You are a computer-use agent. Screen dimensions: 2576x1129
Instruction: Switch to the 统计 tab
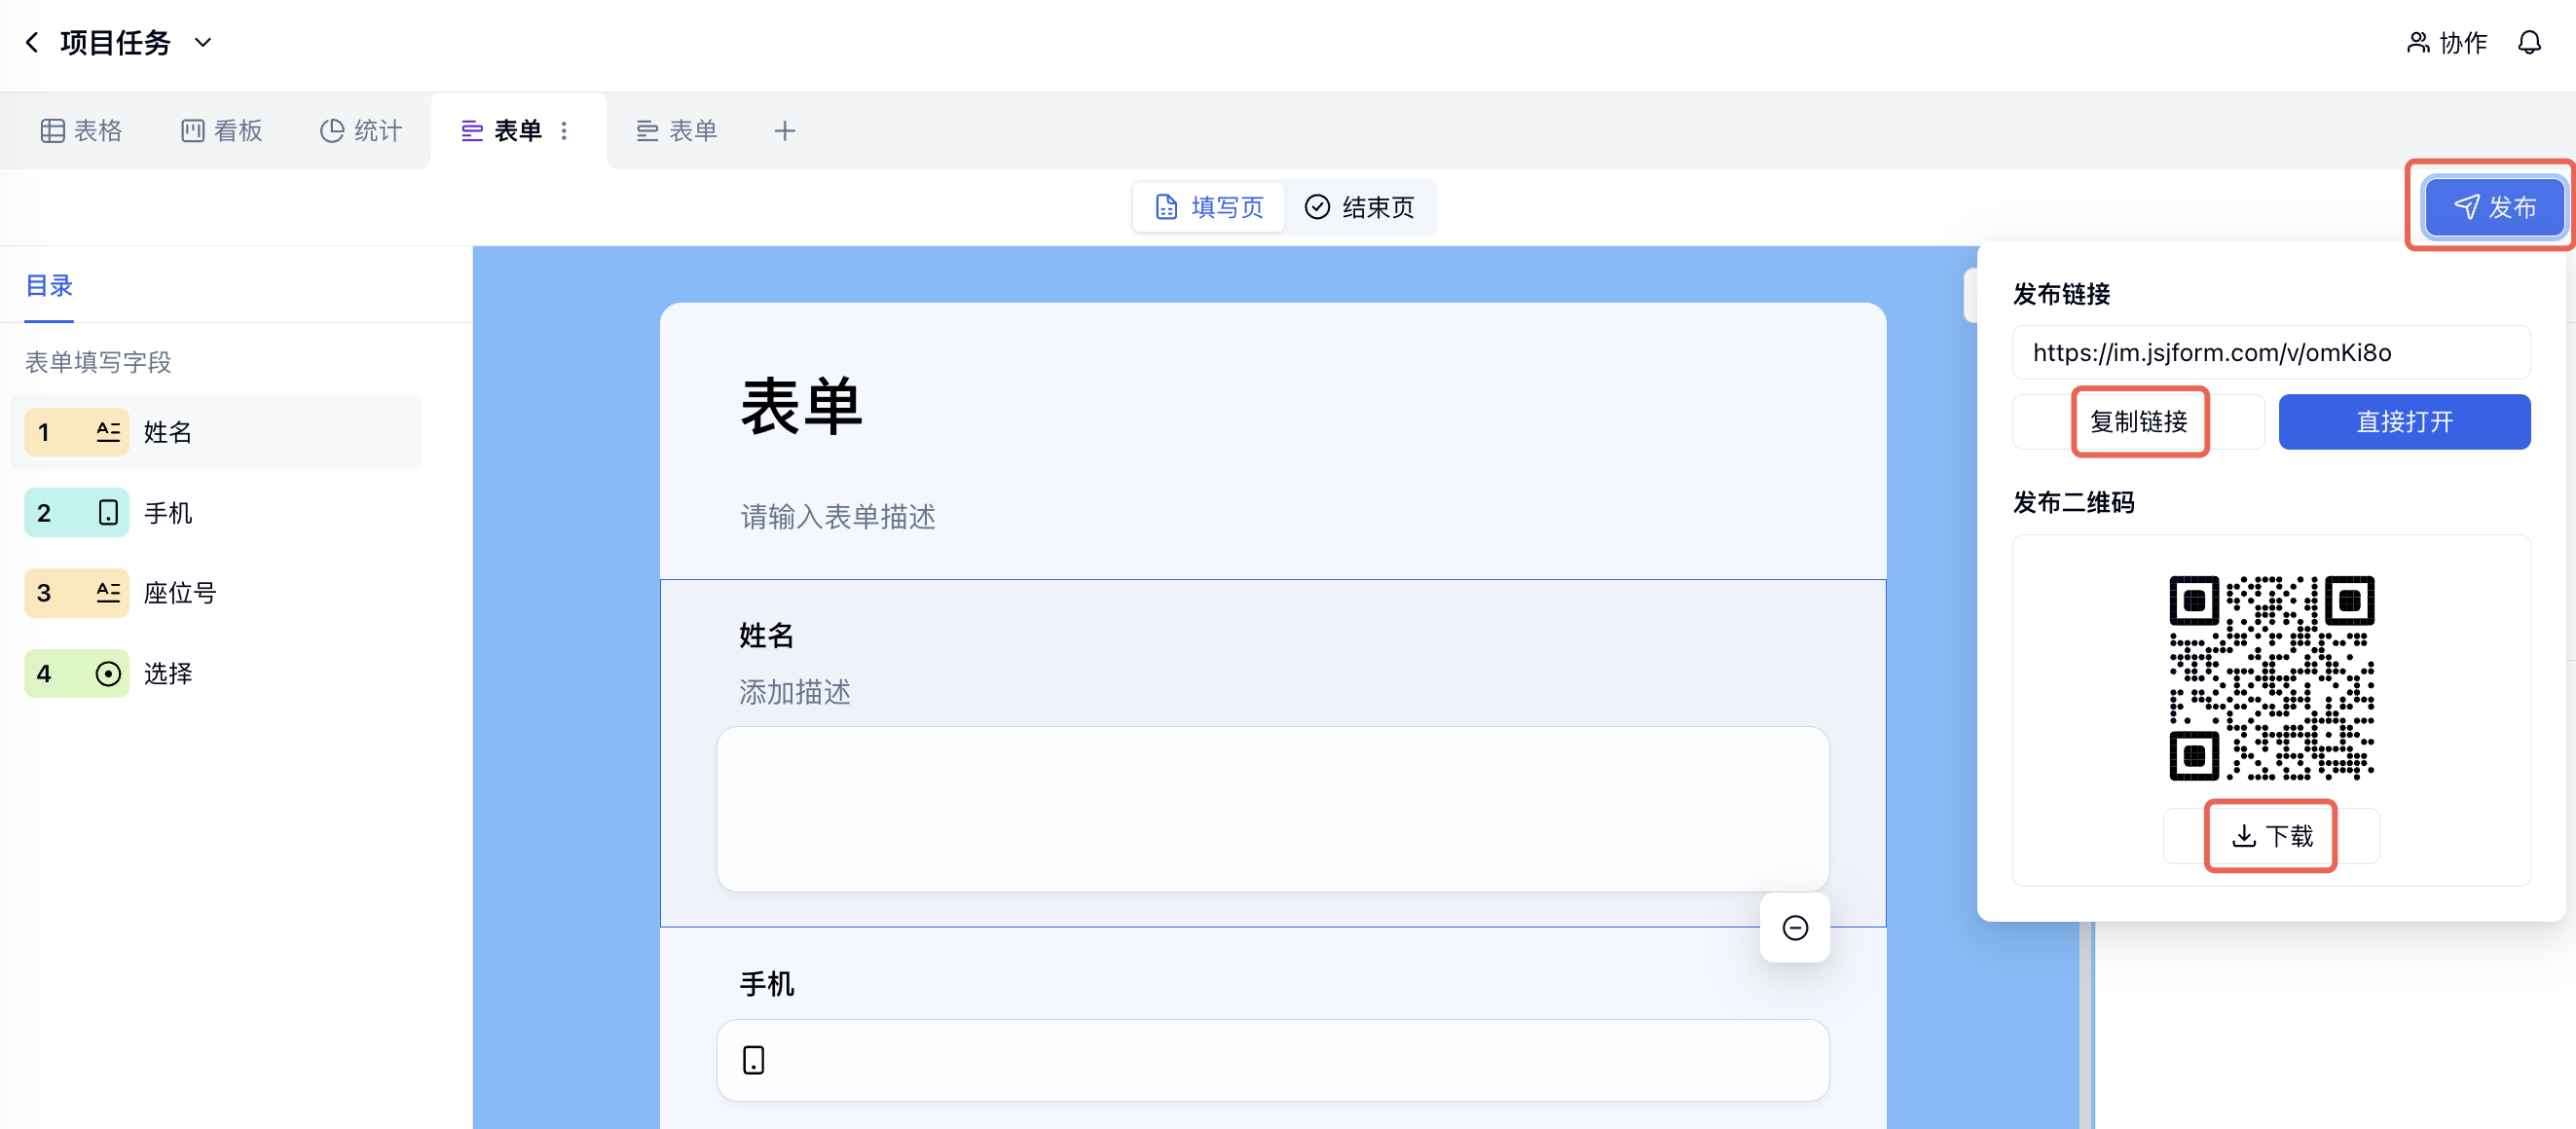coord(360,131)
